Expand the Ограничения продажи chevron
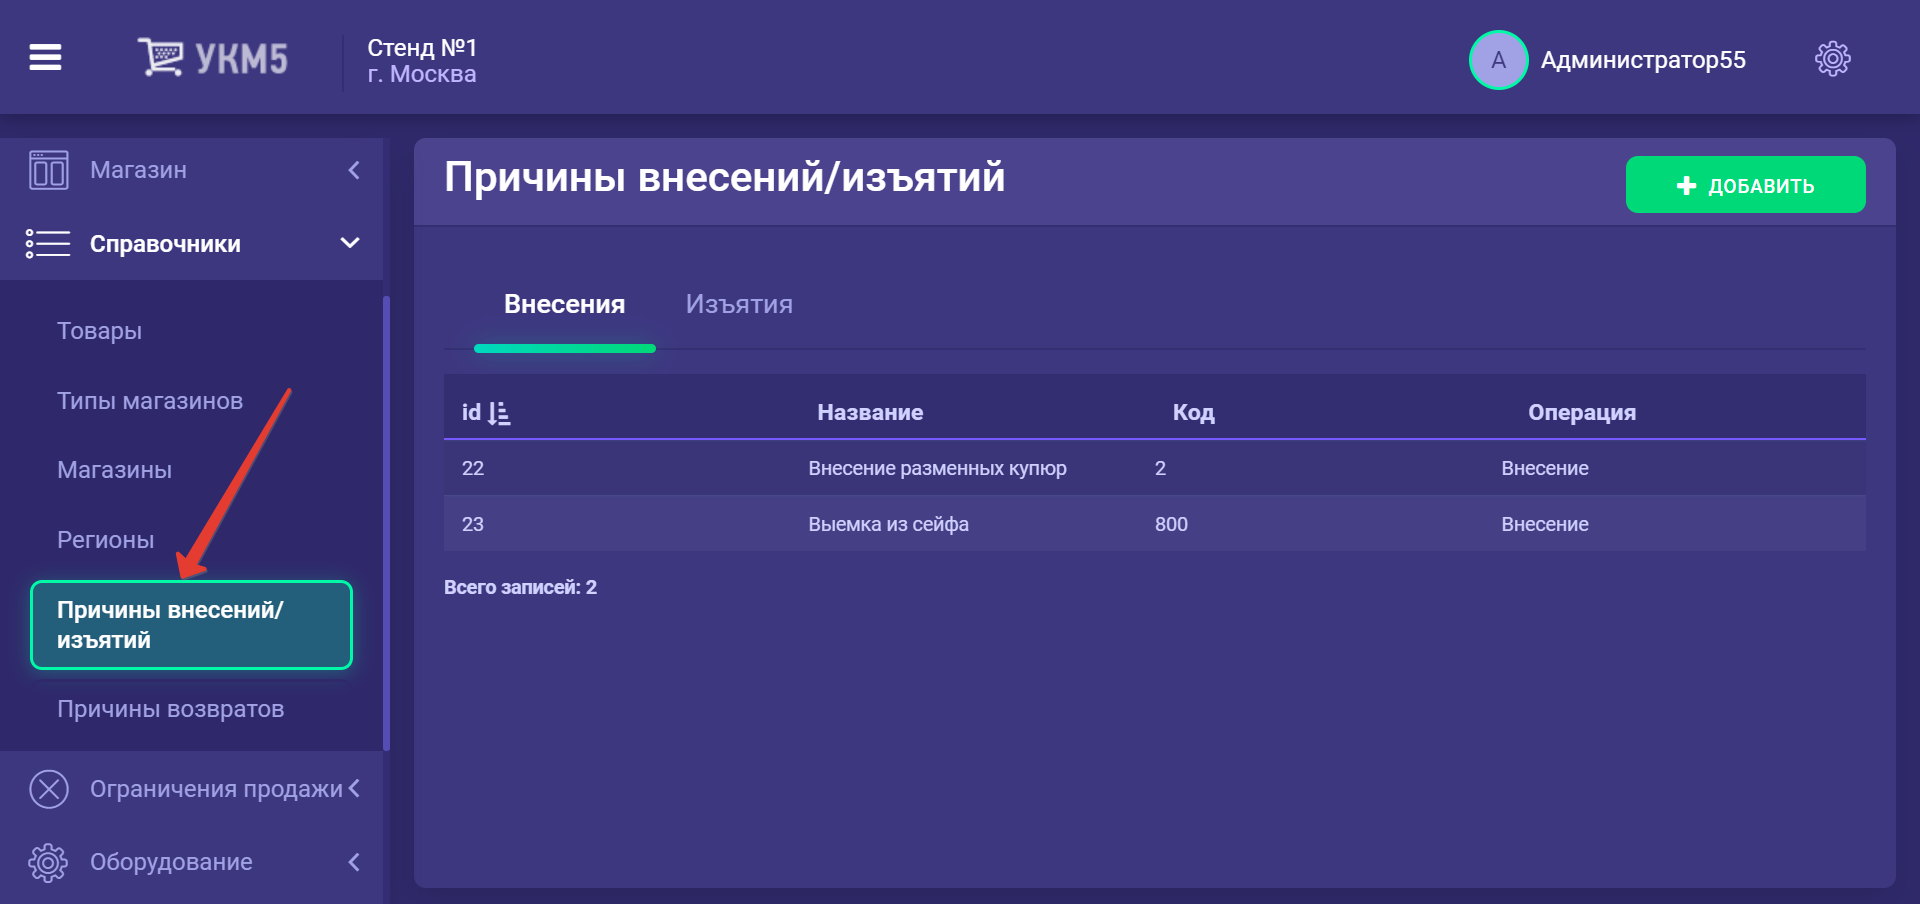The image size is (1920, 904). [354, 789]
